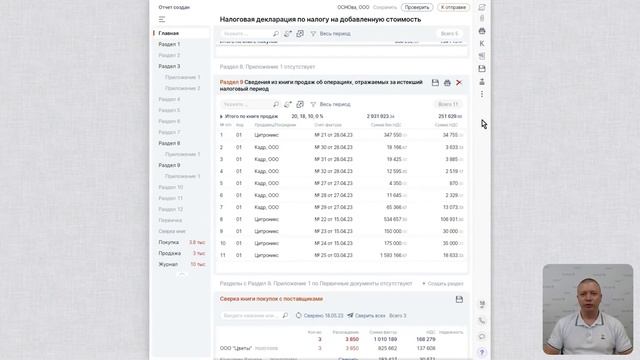Image resolution: width=640 pixels, height=360 pixels.
Task: Click the Сверка книги покупок с поставщиками heading
Action: click(271, 299)
